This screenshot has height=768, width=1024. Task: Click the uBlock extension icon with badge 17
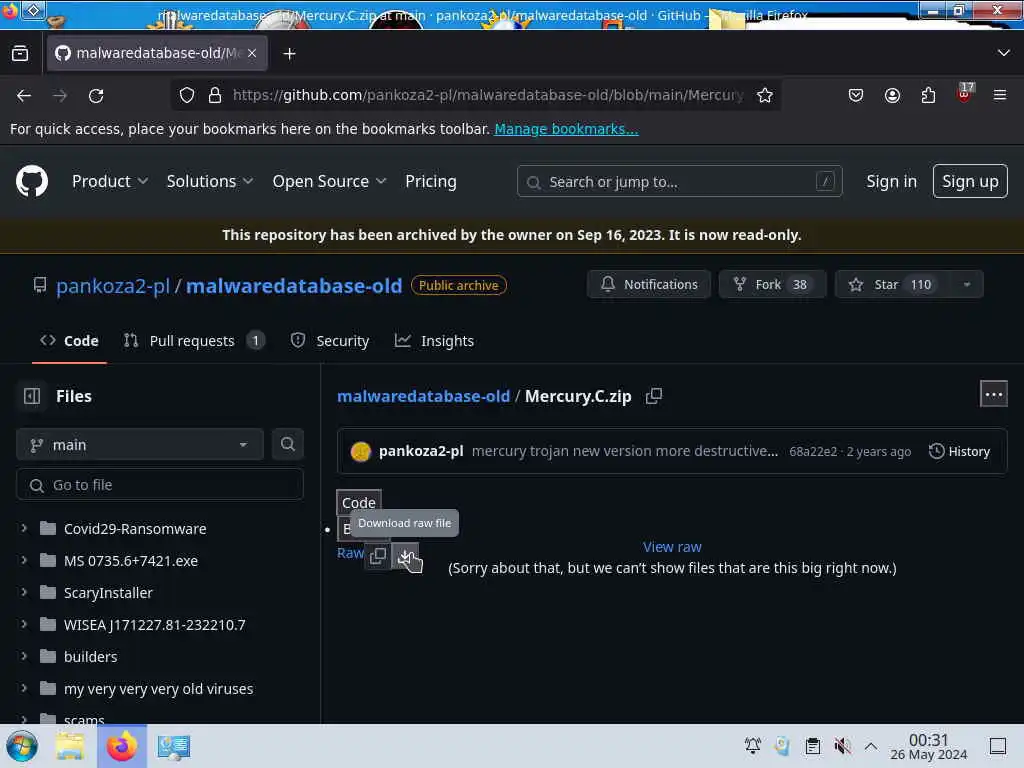(965, 93)
